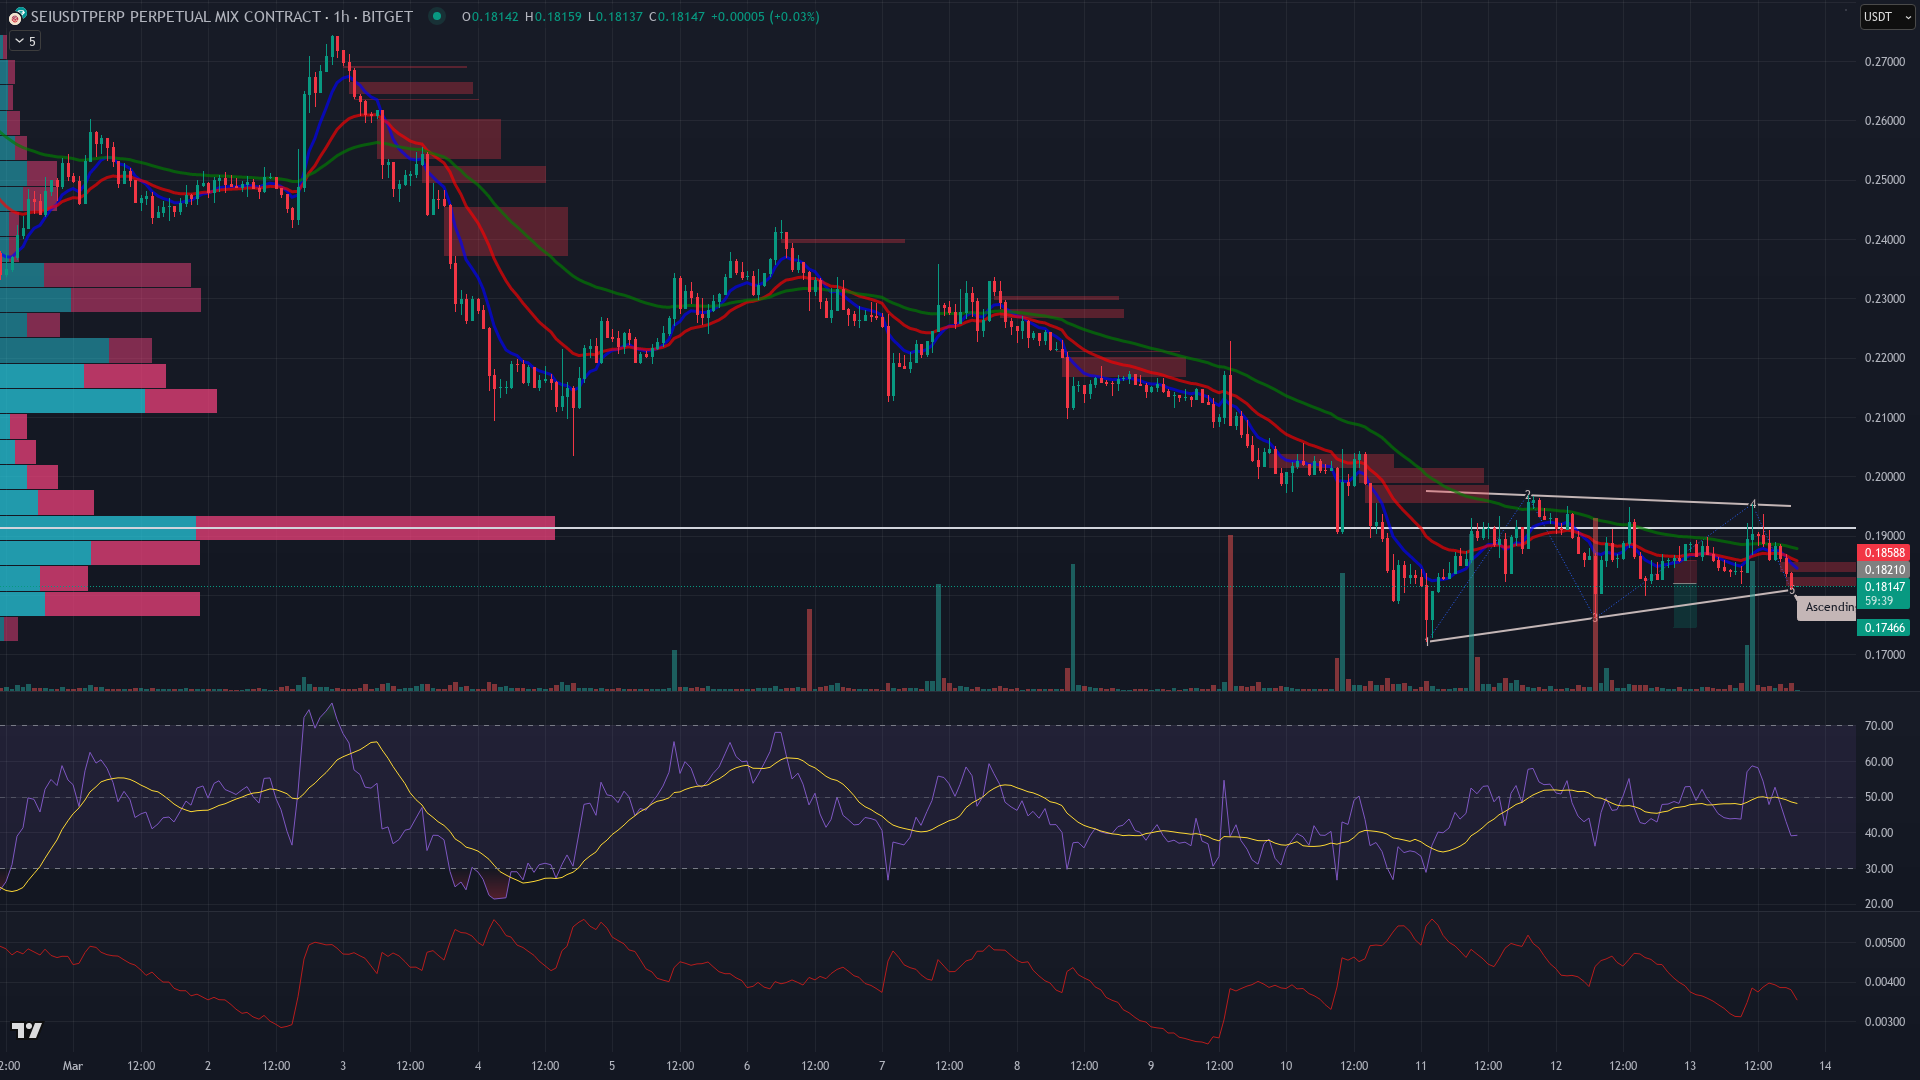
Task: Select the white horizontal line near 0.19000
Action: coord(1000,527)
